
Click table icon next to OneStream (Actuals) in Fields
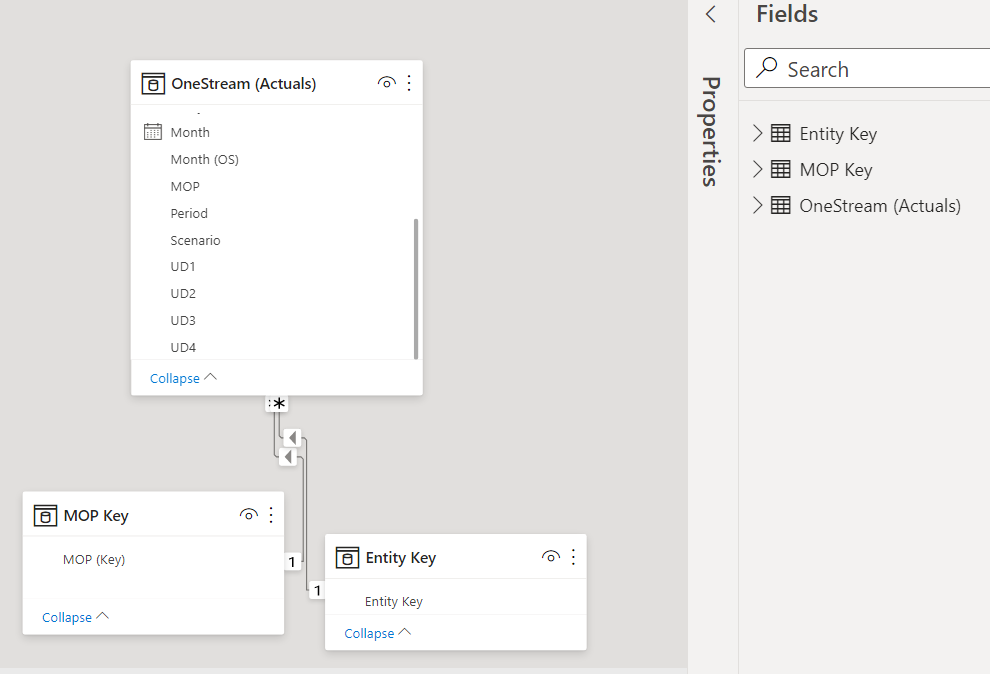780,205
